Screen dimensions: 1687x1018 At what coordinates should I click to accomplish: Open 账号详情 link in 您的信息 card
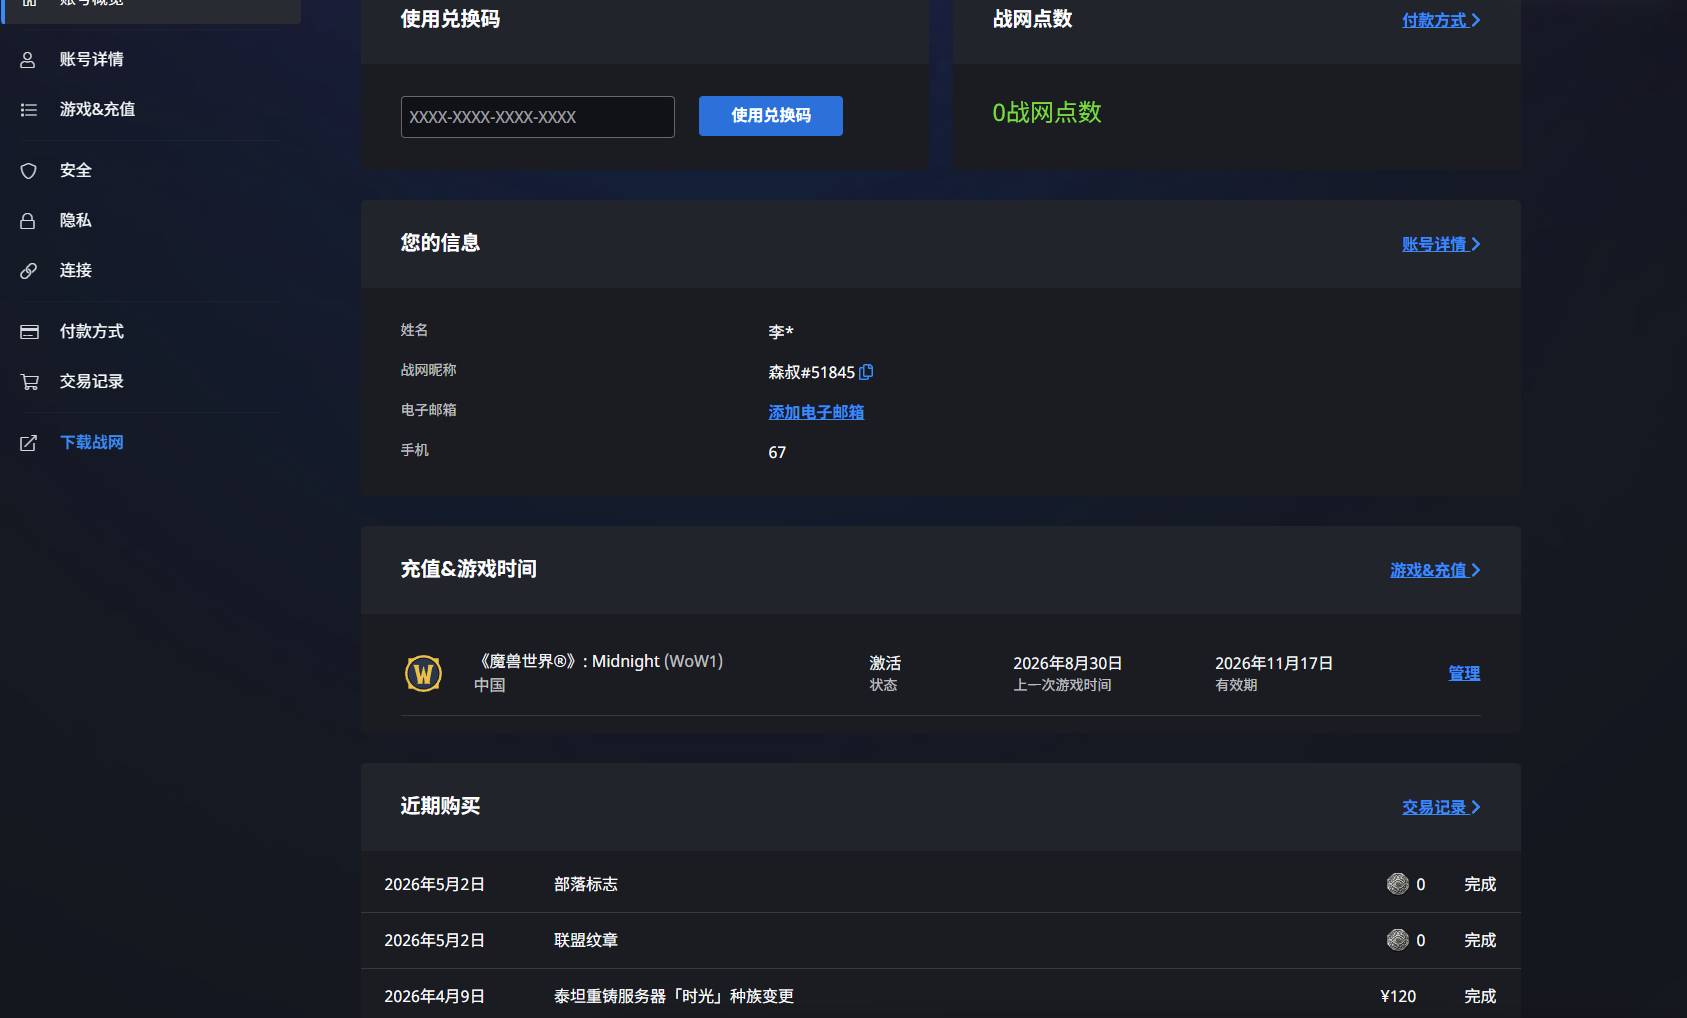1441,244
